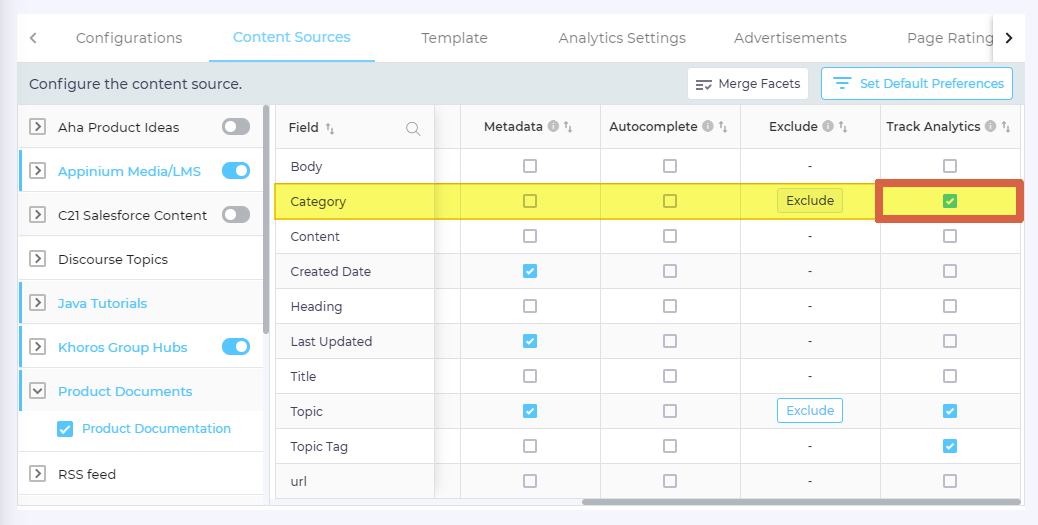Sort by the Exclude column arrows
The image size is (1038, 525).
[843, 127]
